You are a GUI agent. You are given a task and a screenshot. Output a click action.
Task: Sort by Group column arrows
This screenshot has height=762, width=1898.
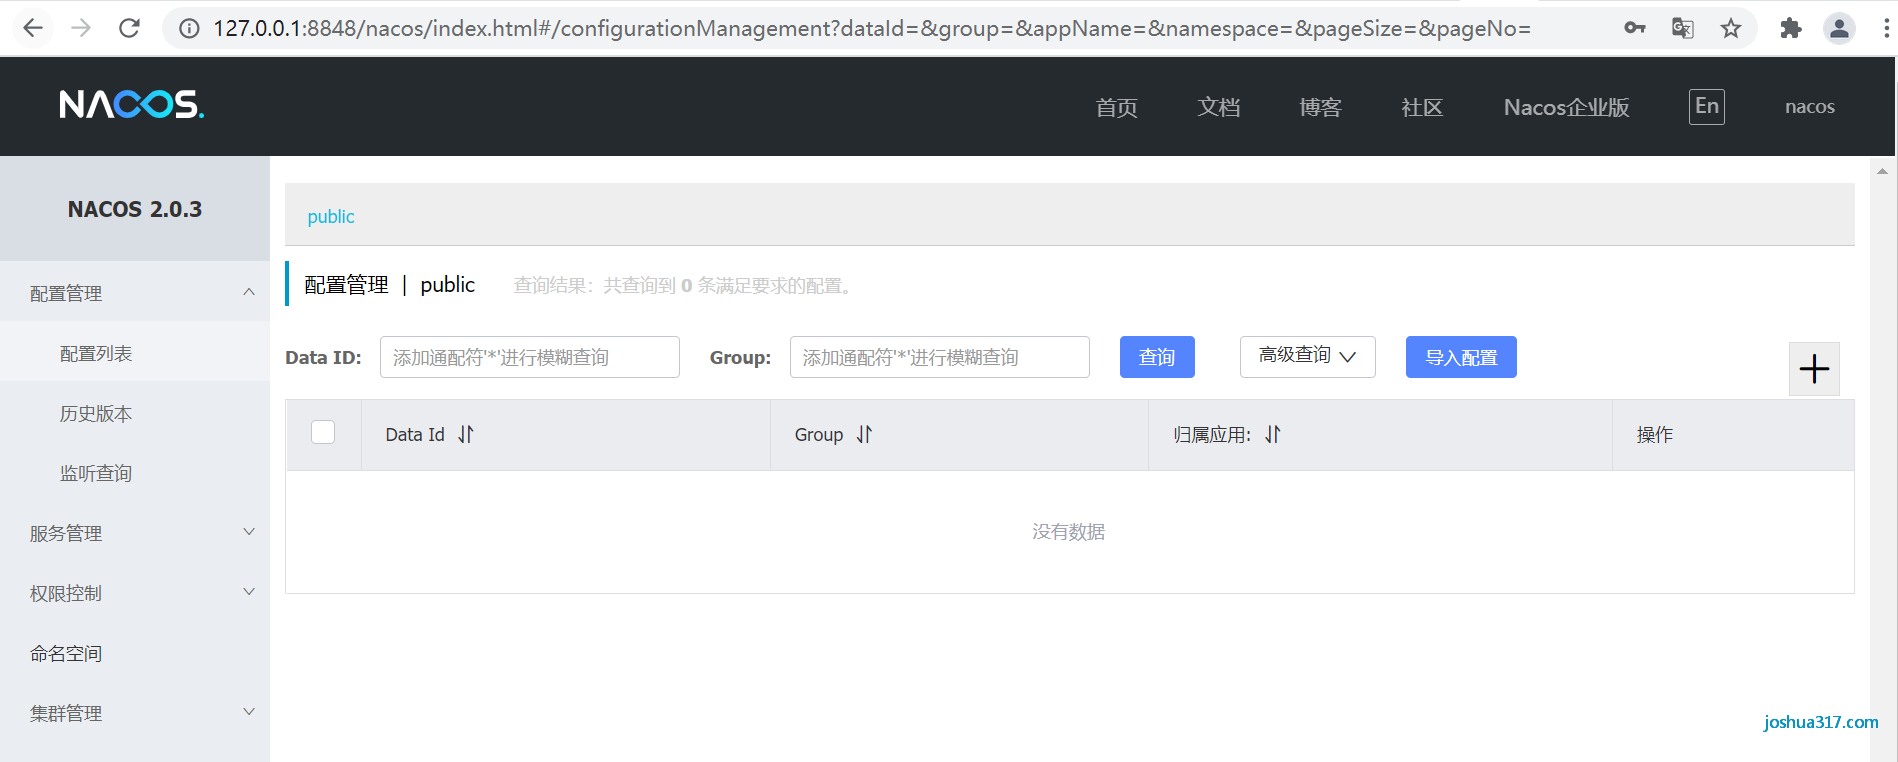pyautogui.click(x=864, y=435)
